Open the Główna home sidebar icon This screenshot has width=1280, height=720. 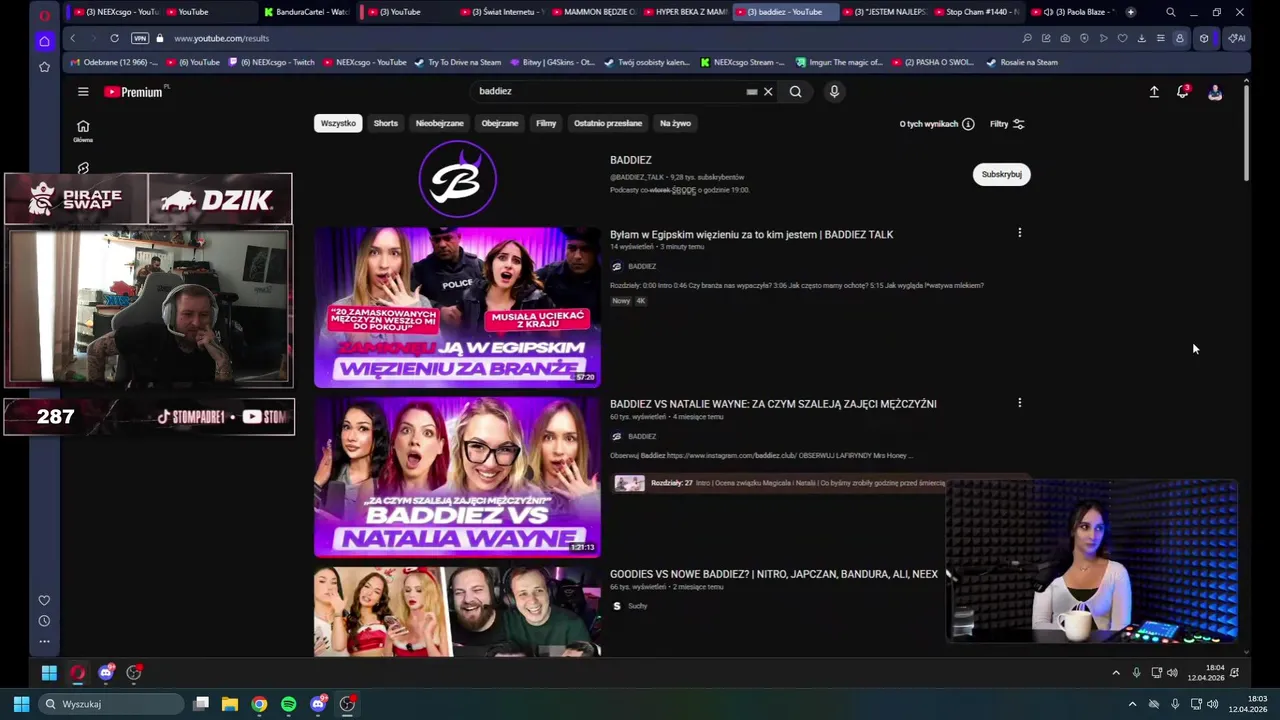point(83,131)
